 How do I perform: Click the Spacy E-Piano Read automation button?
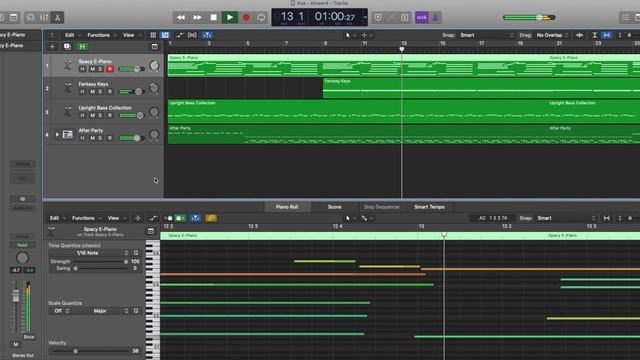[22, 245]
